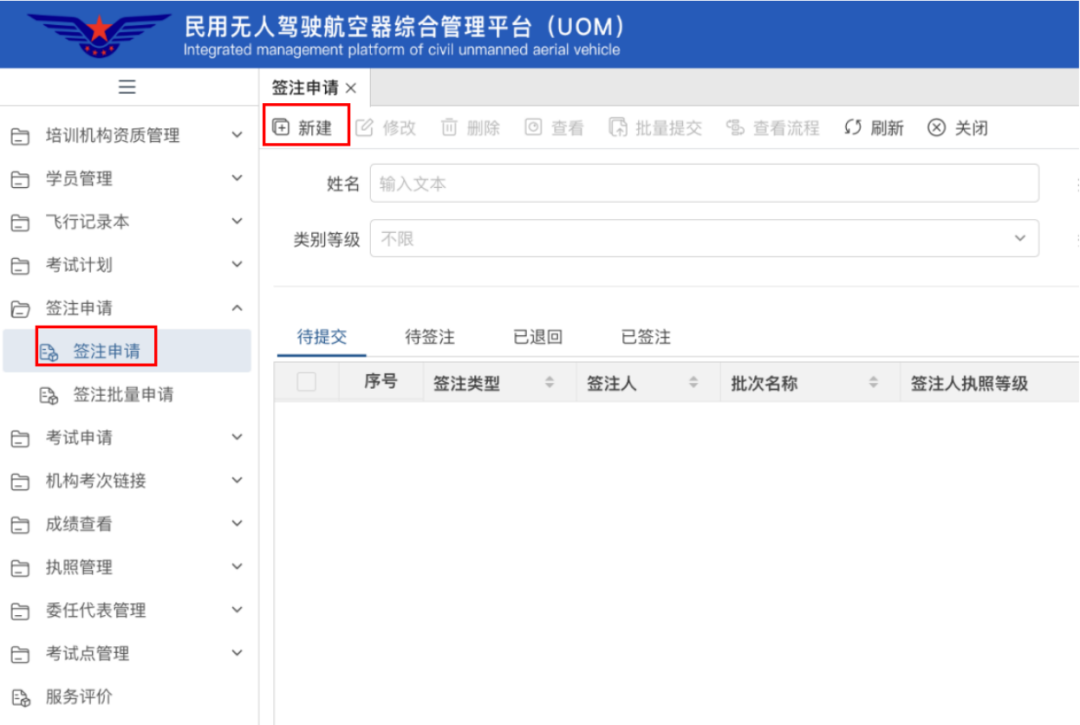Click folder icon beside 考试点管理

tap(21, 655)
